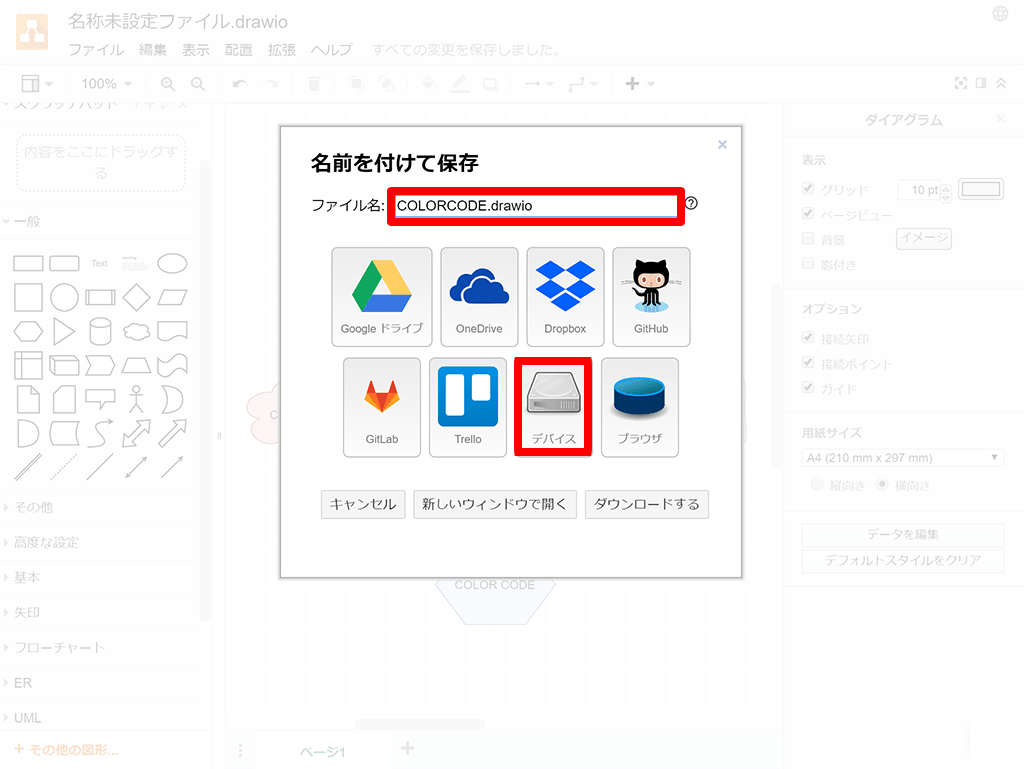Undo last action in toolbar
Viewport: 1024px width, 769px height.
(x=240, y=84)
